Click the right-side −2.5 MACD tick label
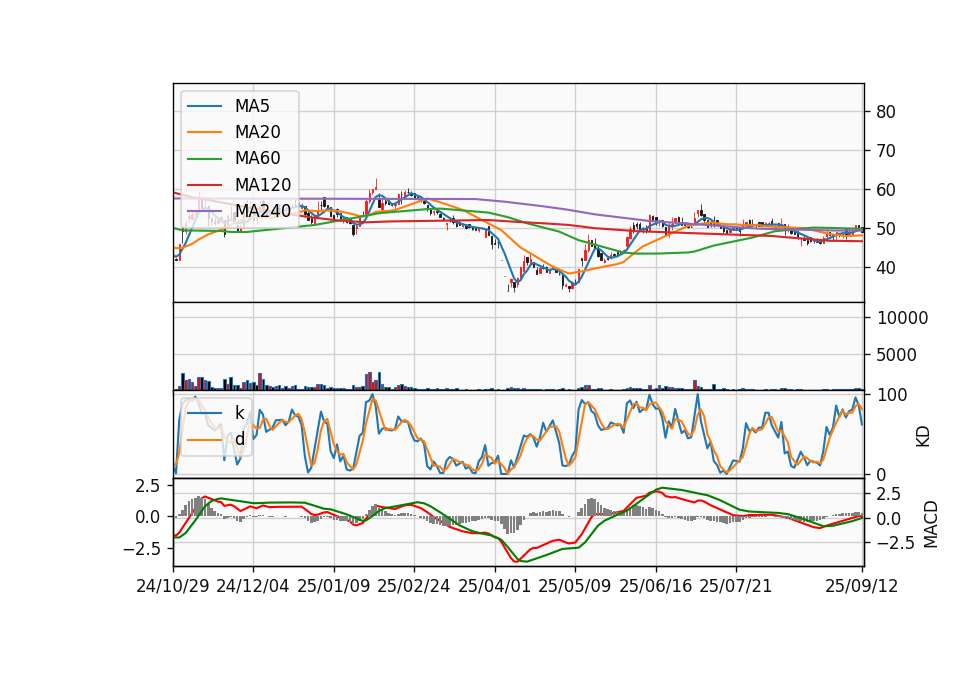The width and height of the screenshot is (960, 690). click(895, 543)
